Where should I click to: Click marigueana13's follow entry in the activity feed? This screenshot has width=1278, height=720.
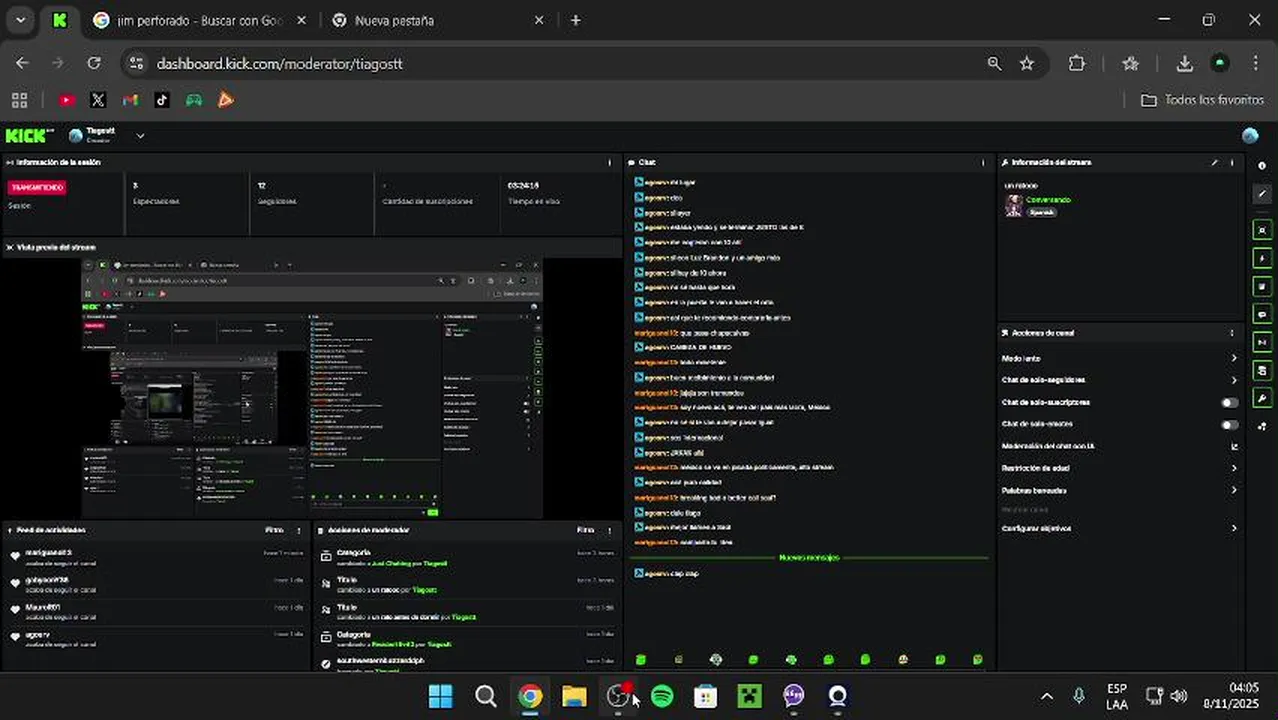click(x=156, y=556)
